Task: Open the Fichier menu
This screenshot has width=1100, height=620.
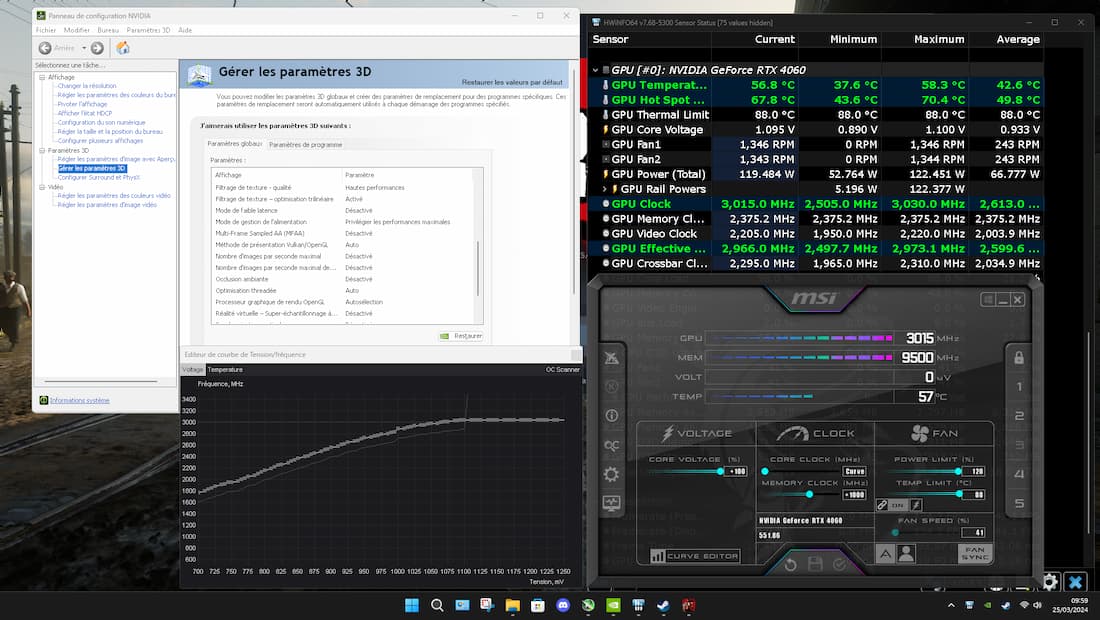Action: coord(46,30)
